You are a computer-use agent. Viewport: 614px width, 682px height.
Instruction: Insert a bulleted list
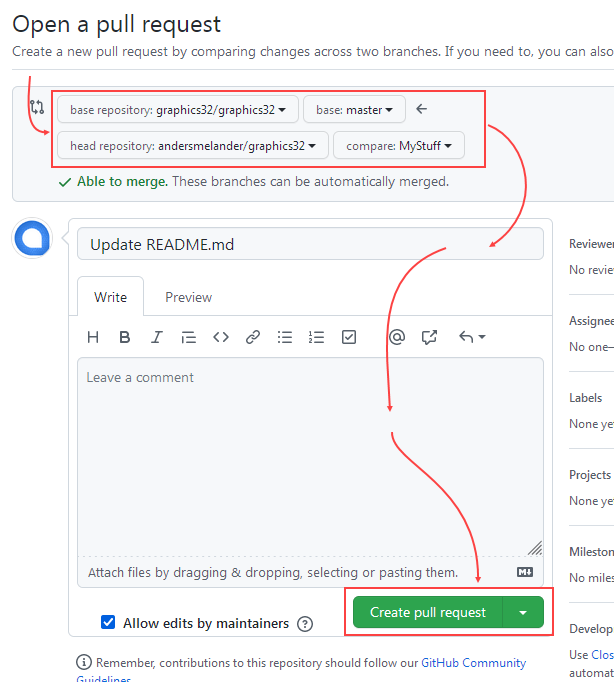coord(285,337)
